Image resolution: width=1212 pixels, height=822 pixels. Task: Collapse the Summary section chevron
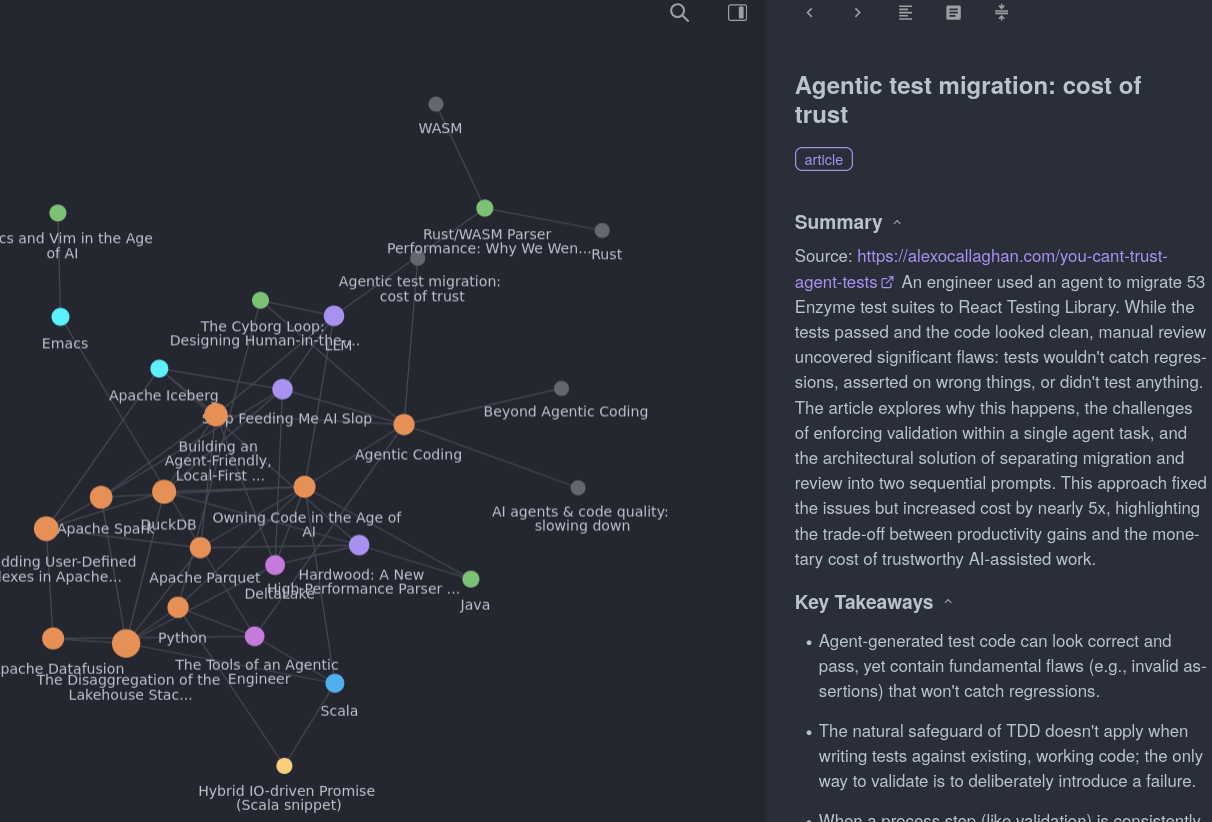[x=897, y=223]
